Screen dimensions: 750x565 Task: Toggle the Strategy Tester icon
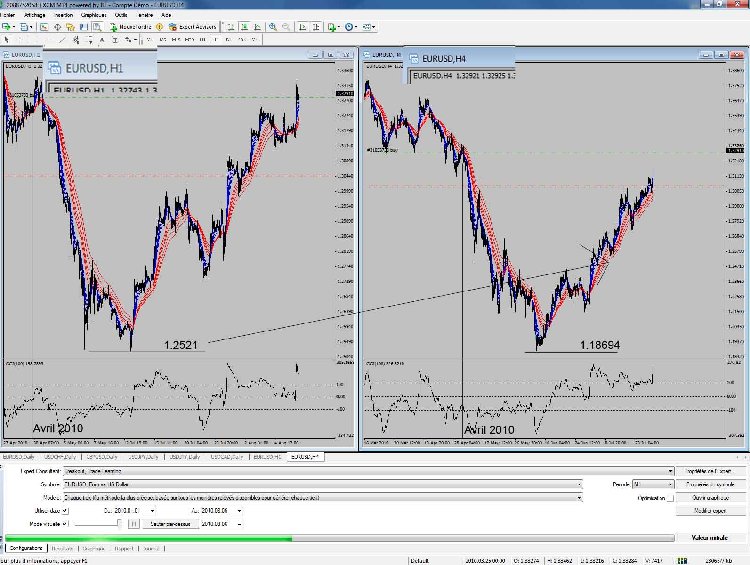click(97, 27)
